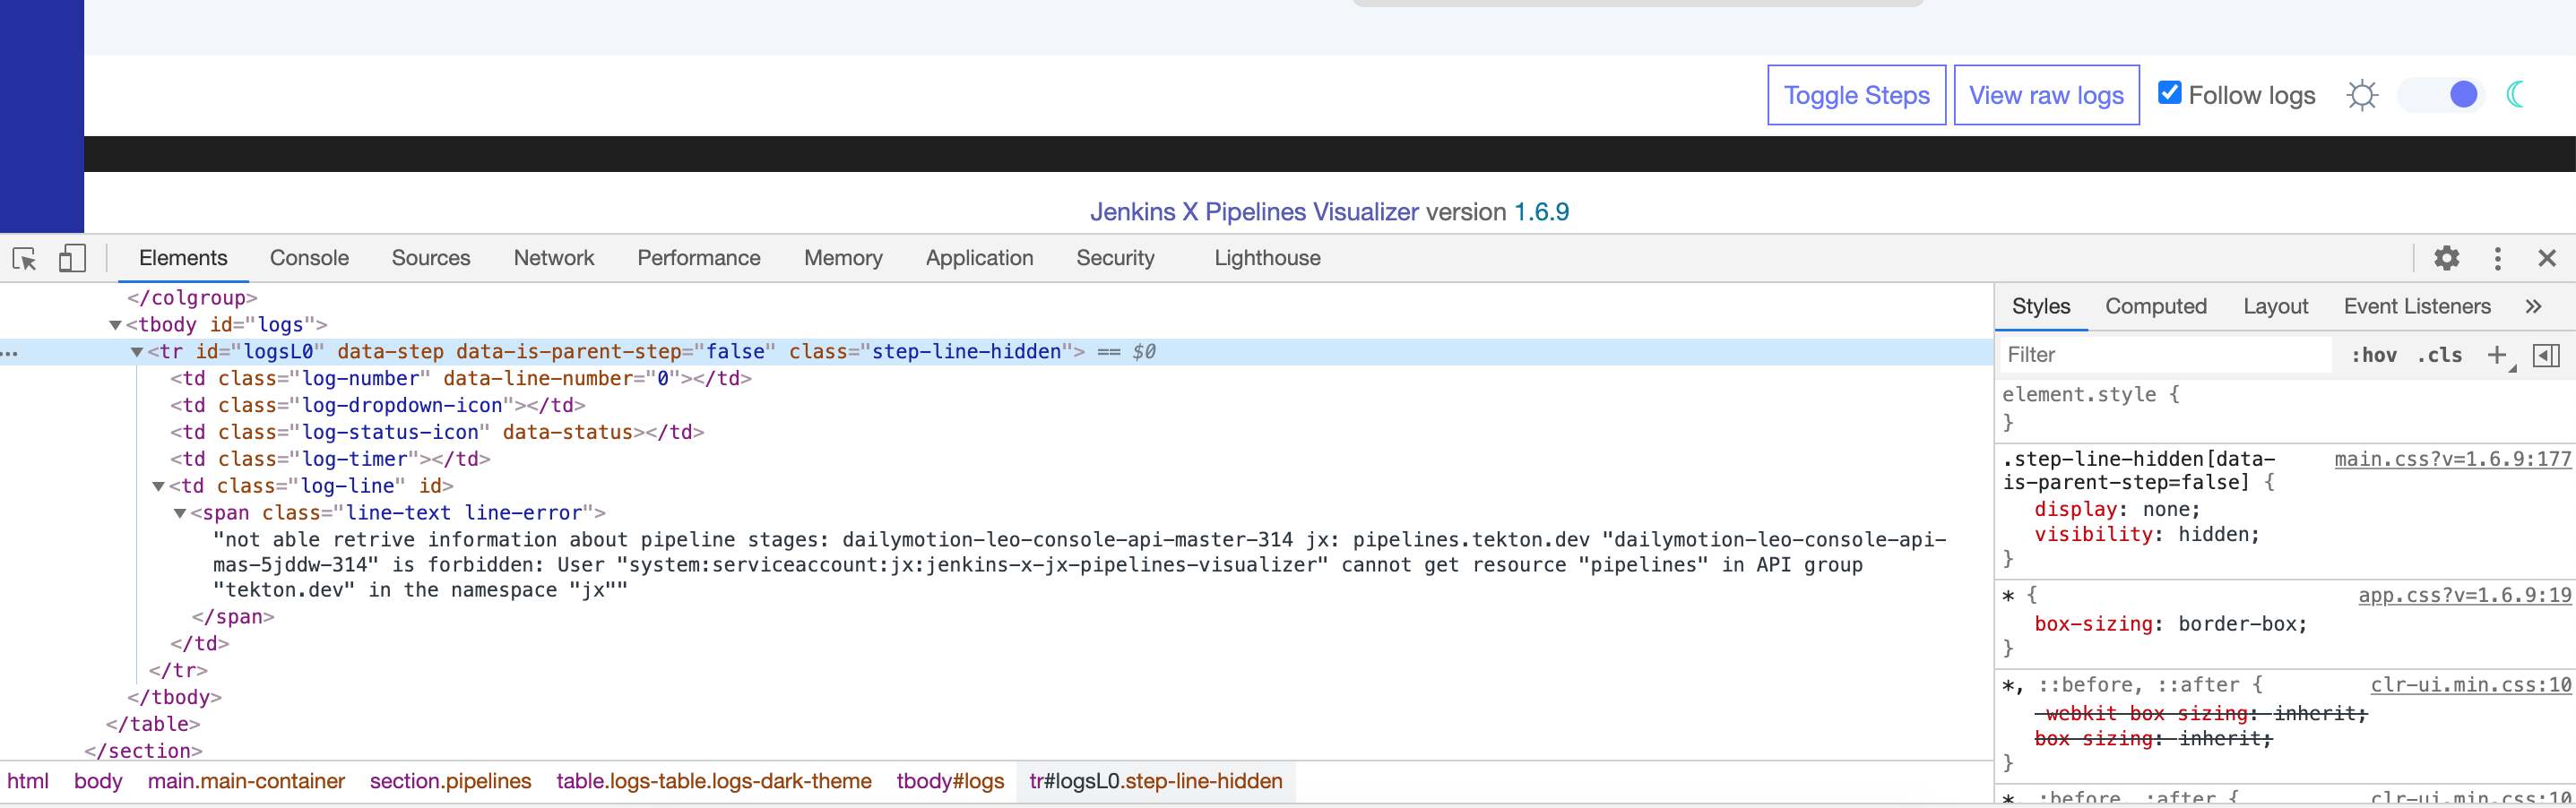Collapse the span line-error element
This screenshot has height=808, width=2576.
(x=178, y=512)
